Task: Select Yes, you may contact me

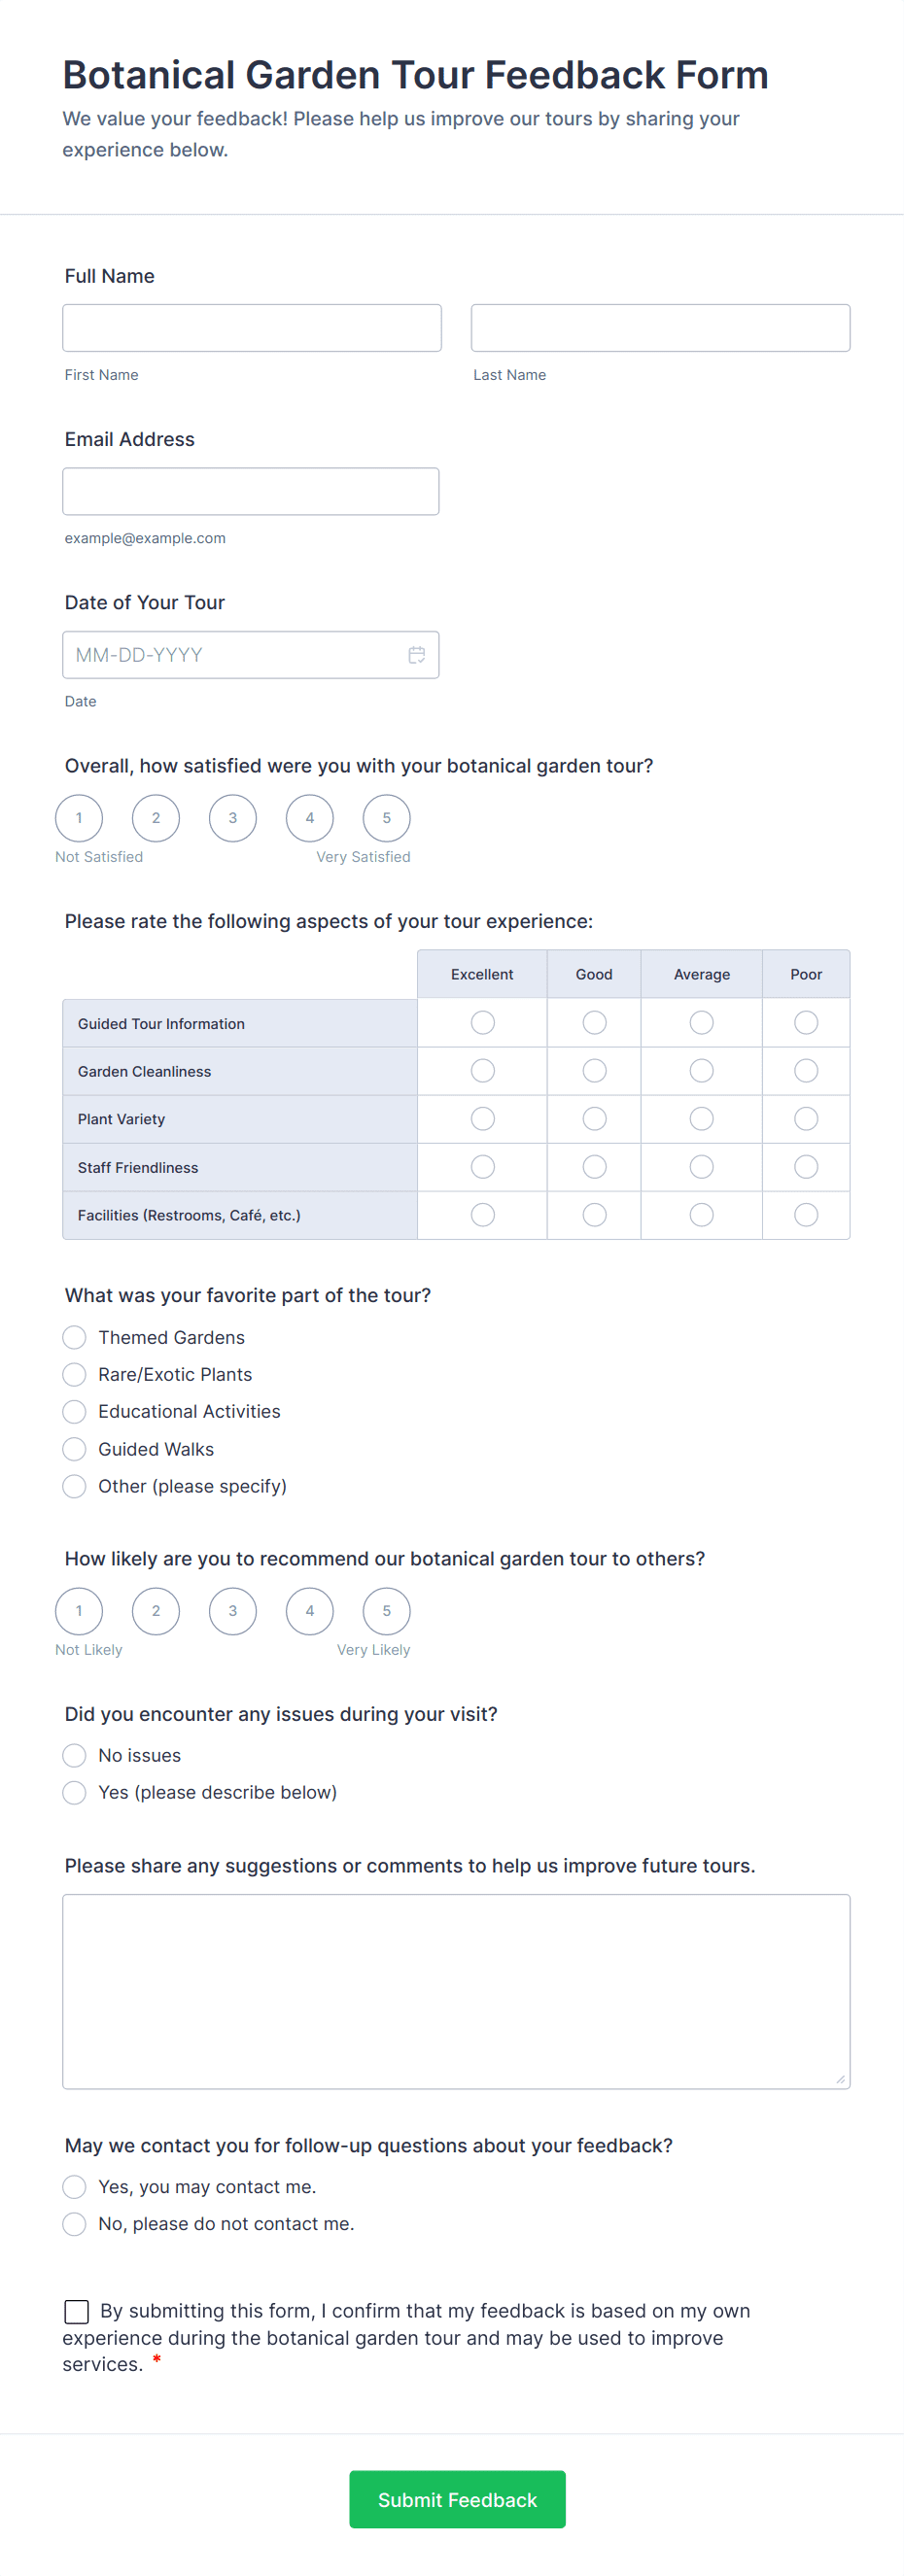Action: point(74,2187)
